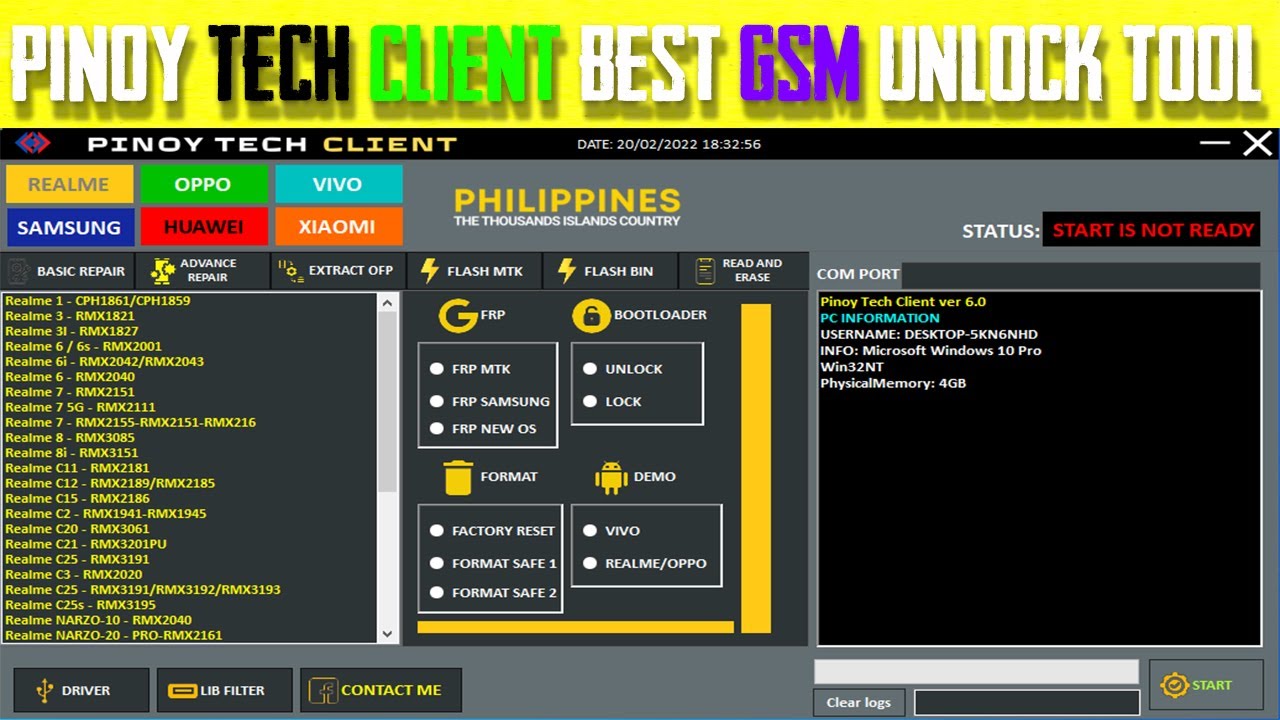Click the dark field beside Clear logs
1280x720 pixels.
point(1027,702)
